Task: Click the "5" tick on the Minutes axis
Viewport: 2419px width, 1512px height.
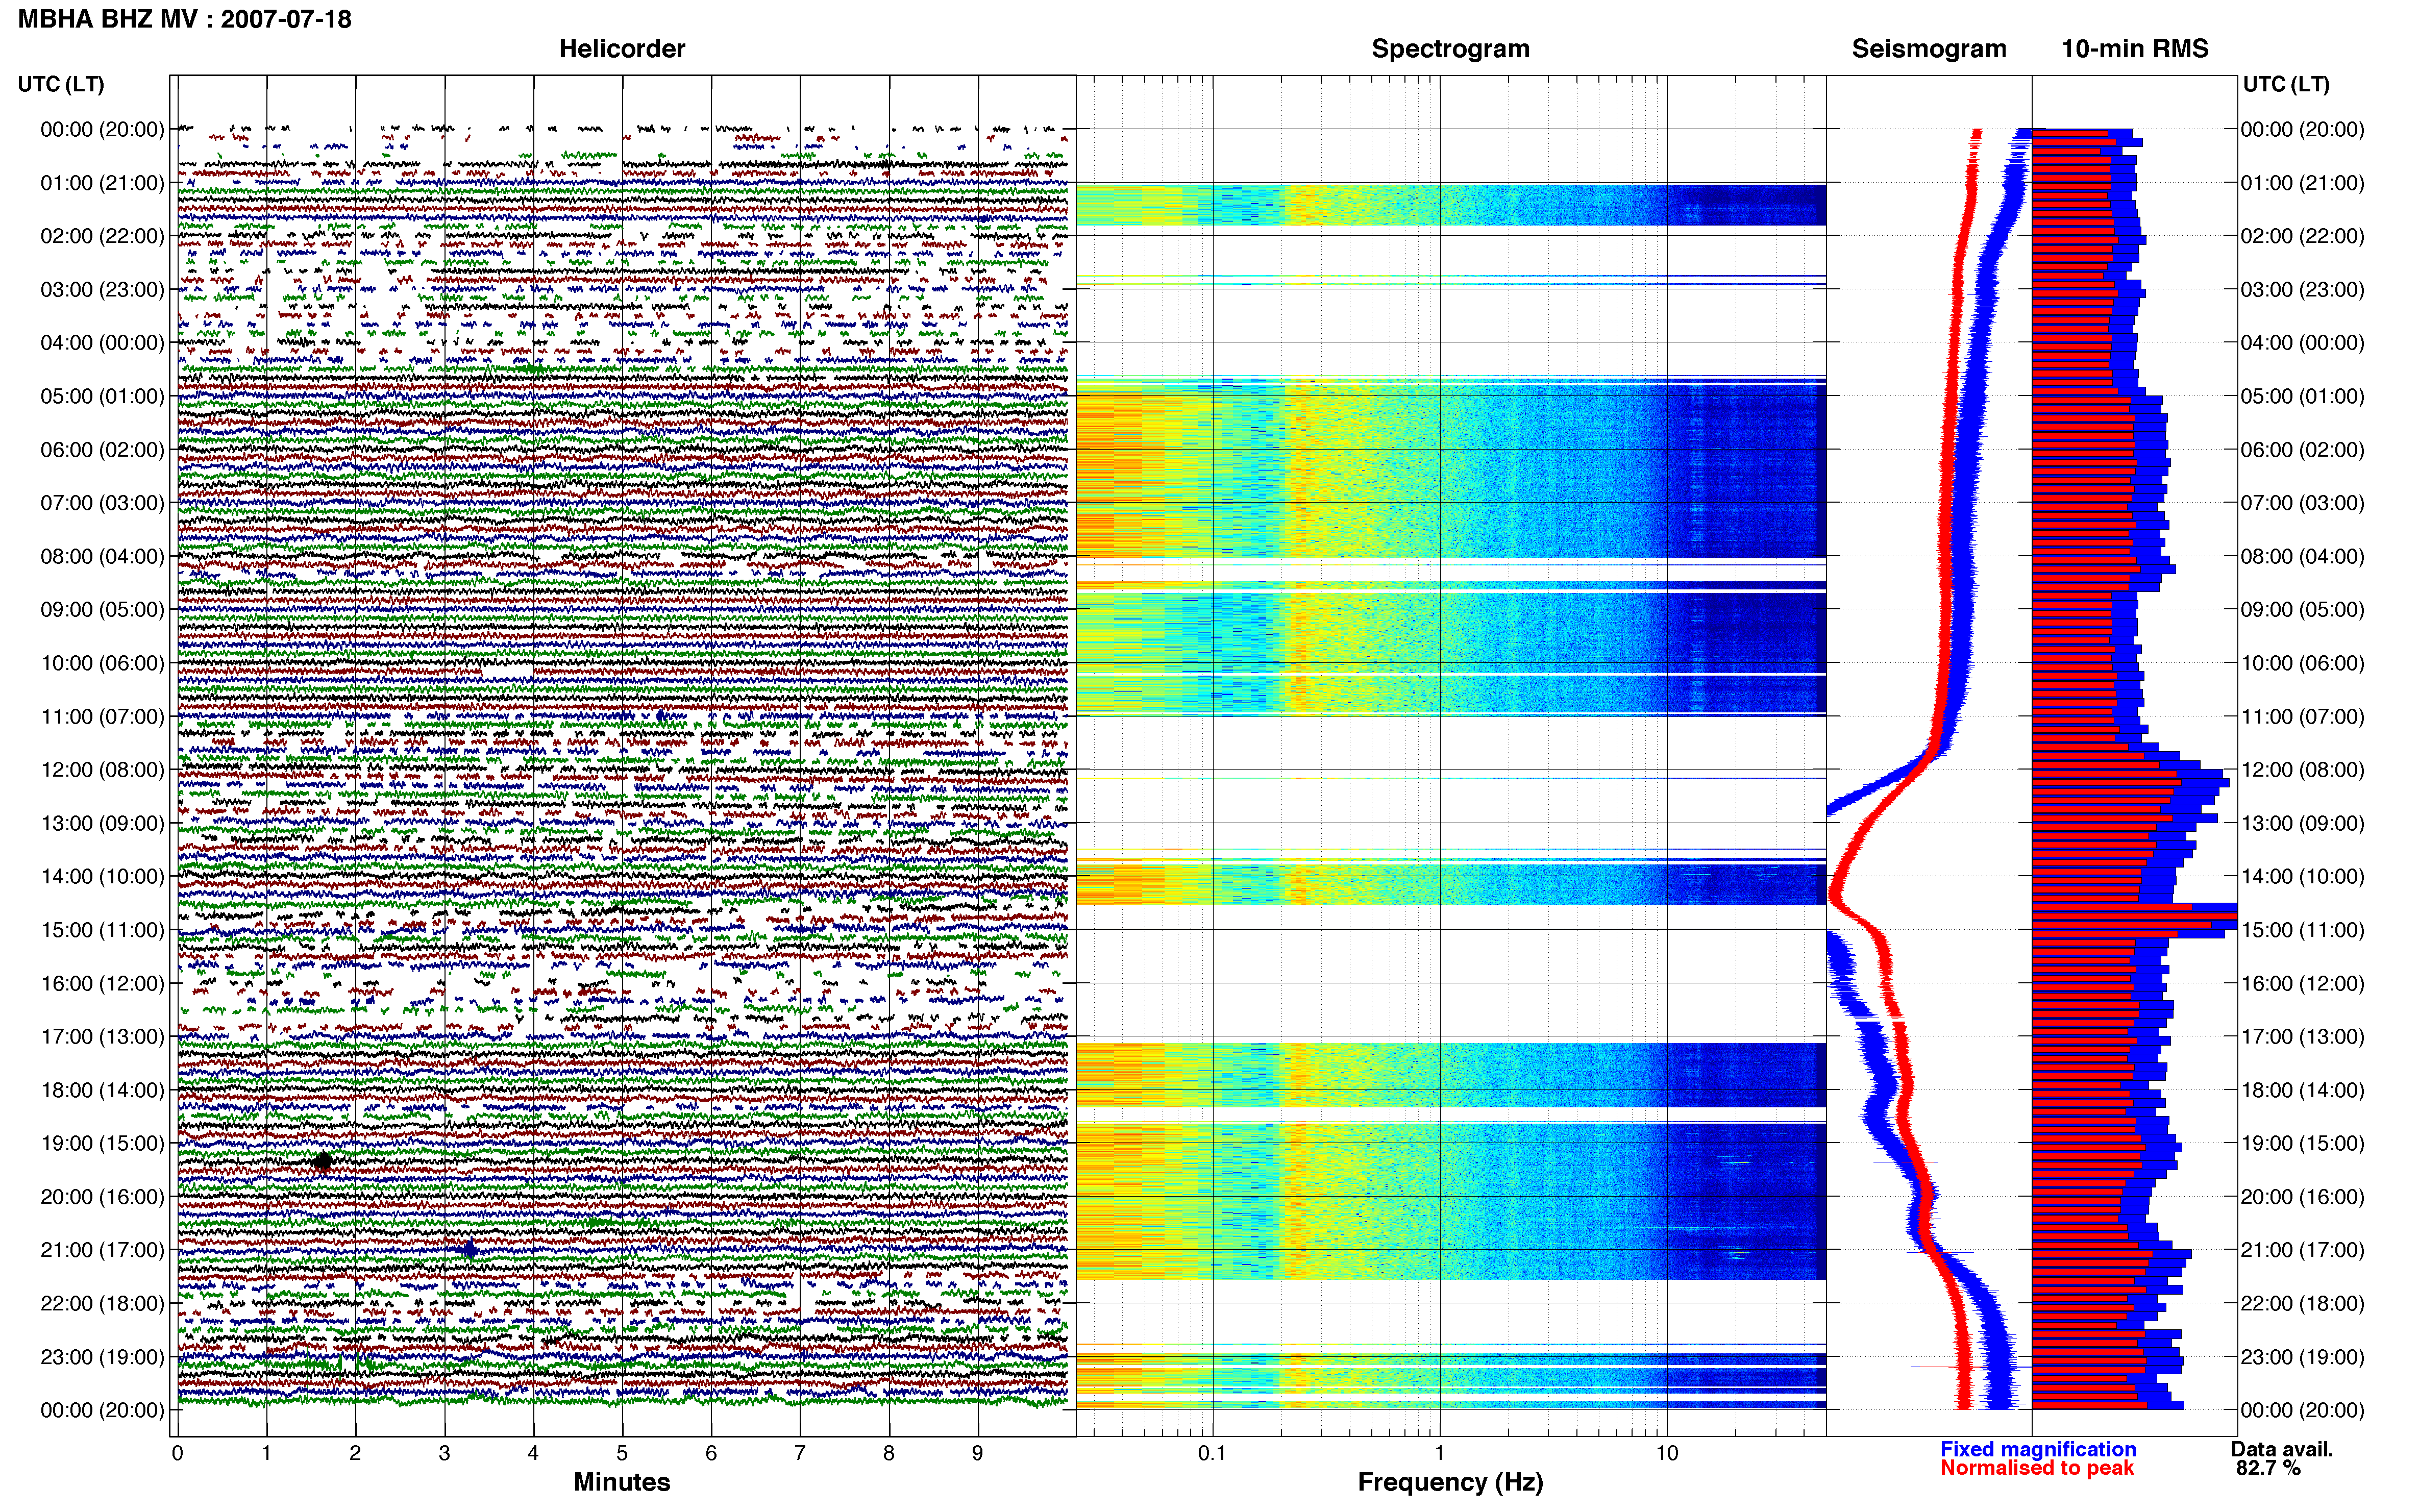Action: 622,1453
